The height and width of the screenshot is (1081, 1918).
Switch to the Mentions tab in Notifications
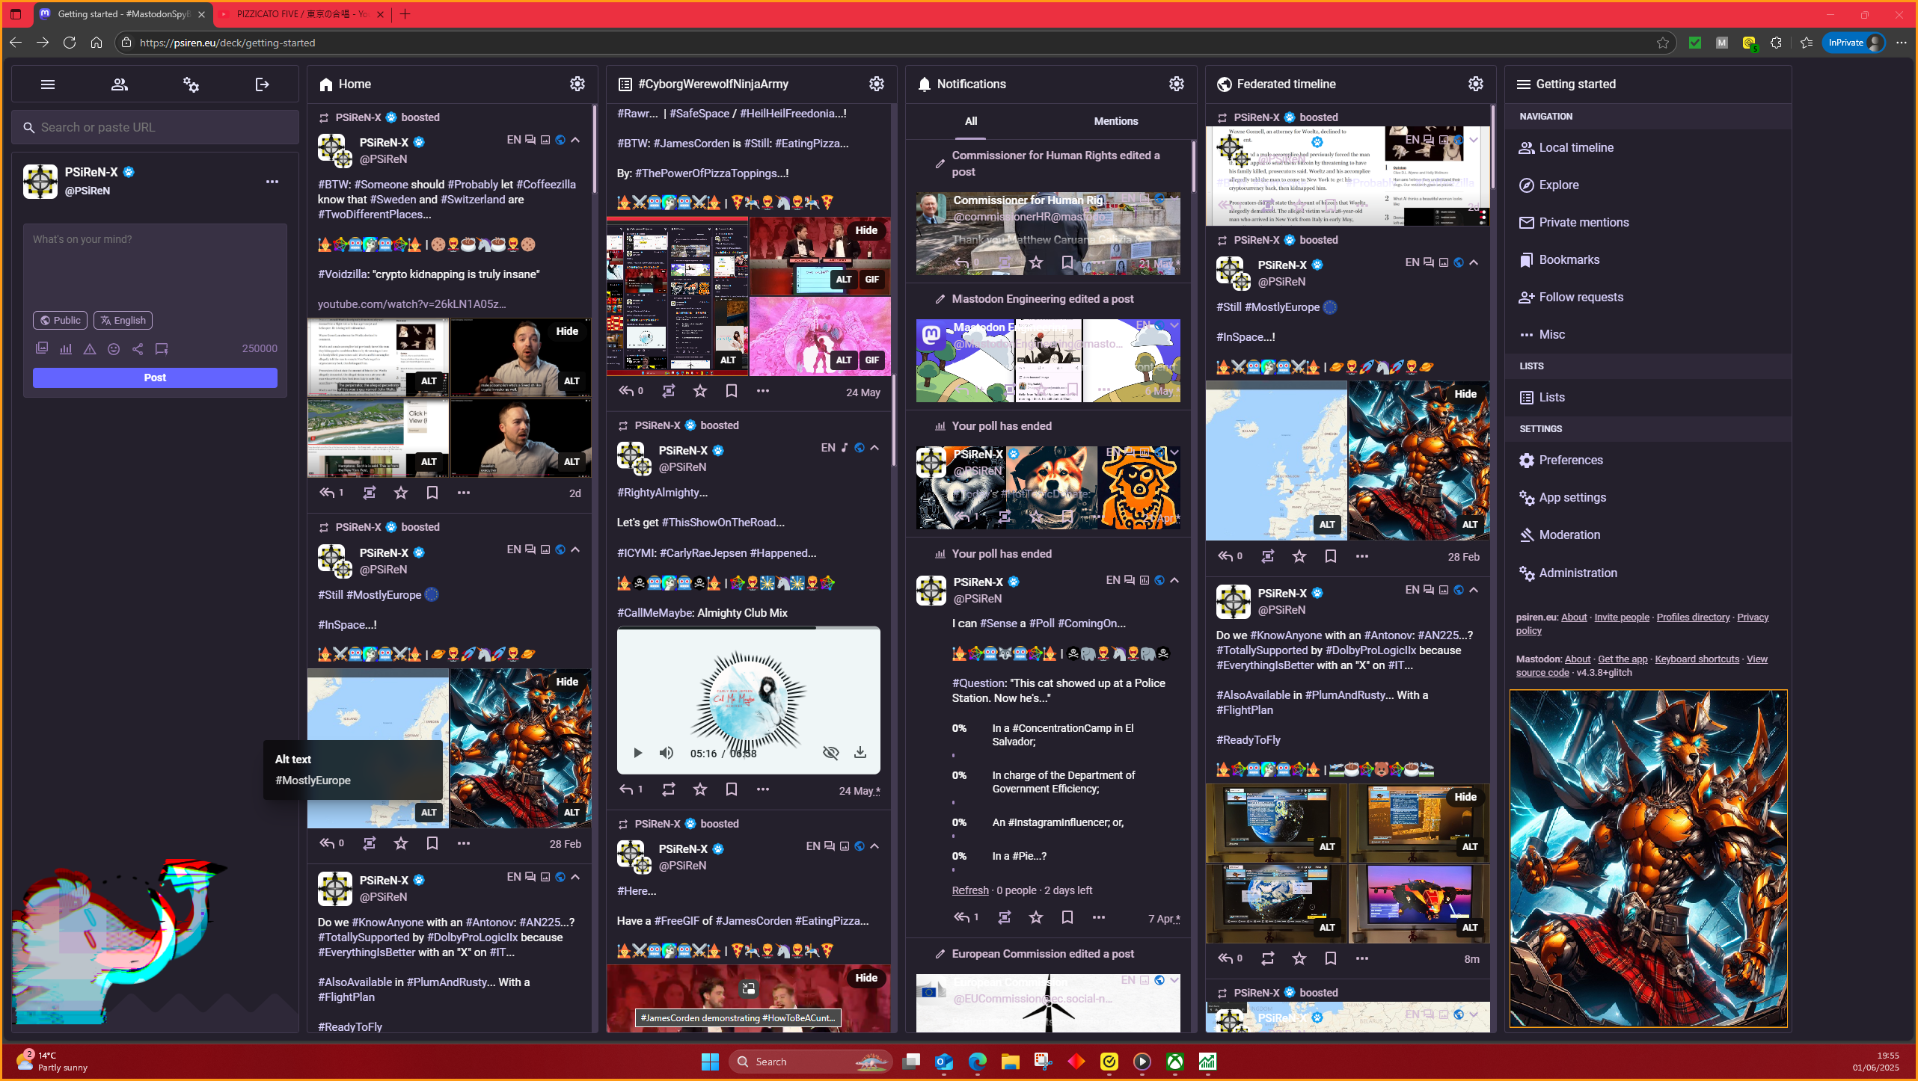pyautogui.click(x=1116, y=121)
